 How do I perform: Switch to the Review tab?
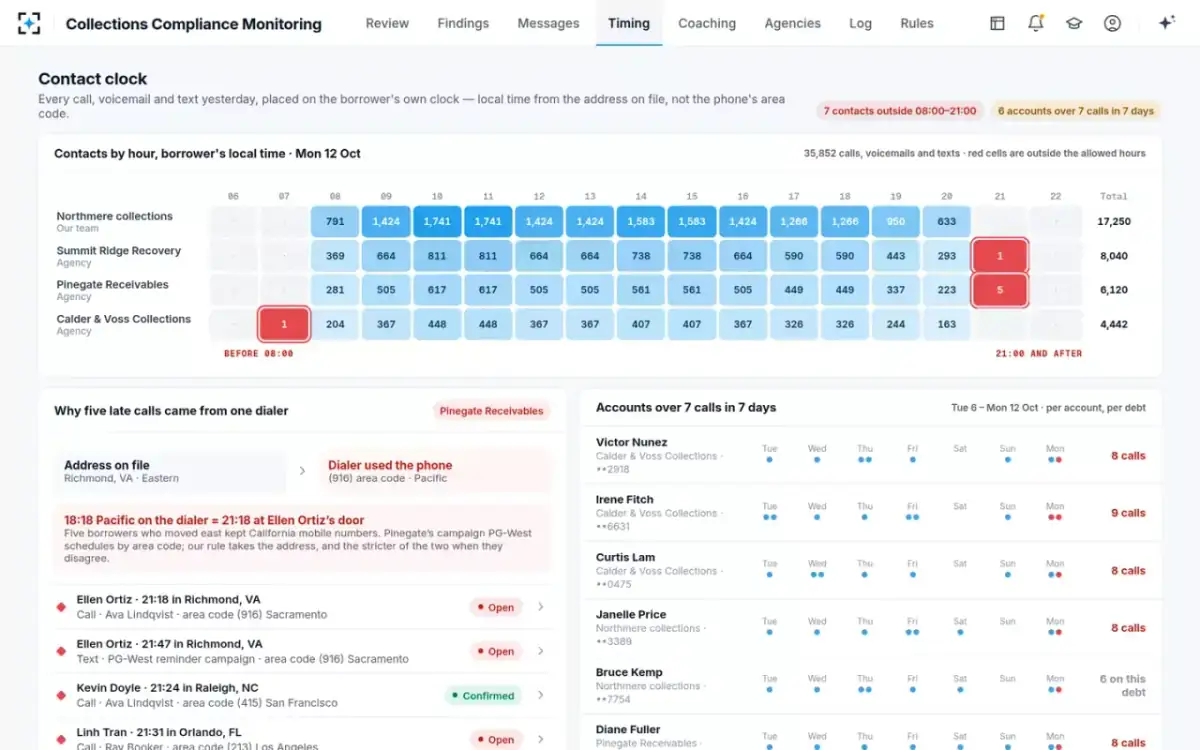pos(387,23)
